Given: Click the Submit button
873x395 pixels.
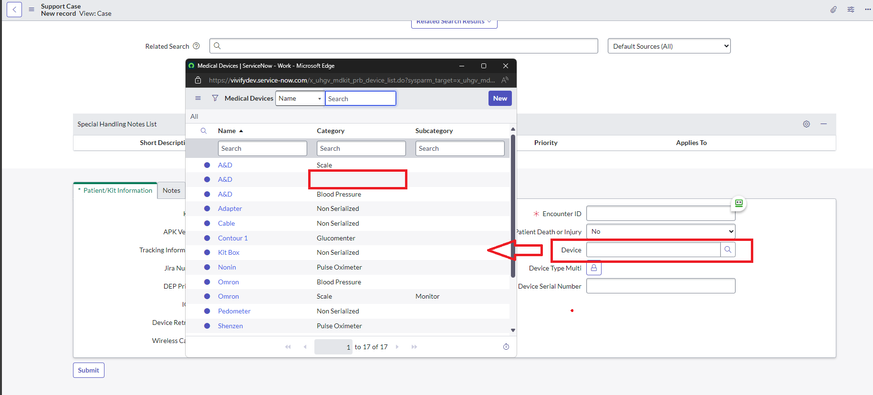Looking at the screenshot, I should 89,370.
